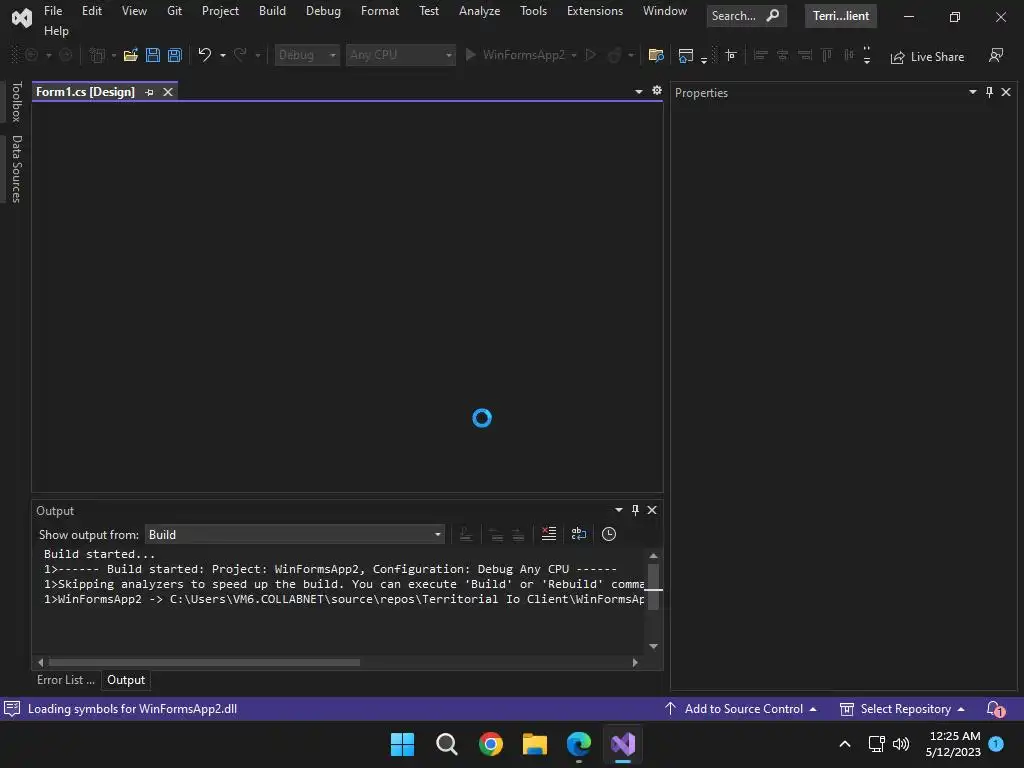
Task: Click Visual Studio taskbar icon
Action: coord(623,744)
